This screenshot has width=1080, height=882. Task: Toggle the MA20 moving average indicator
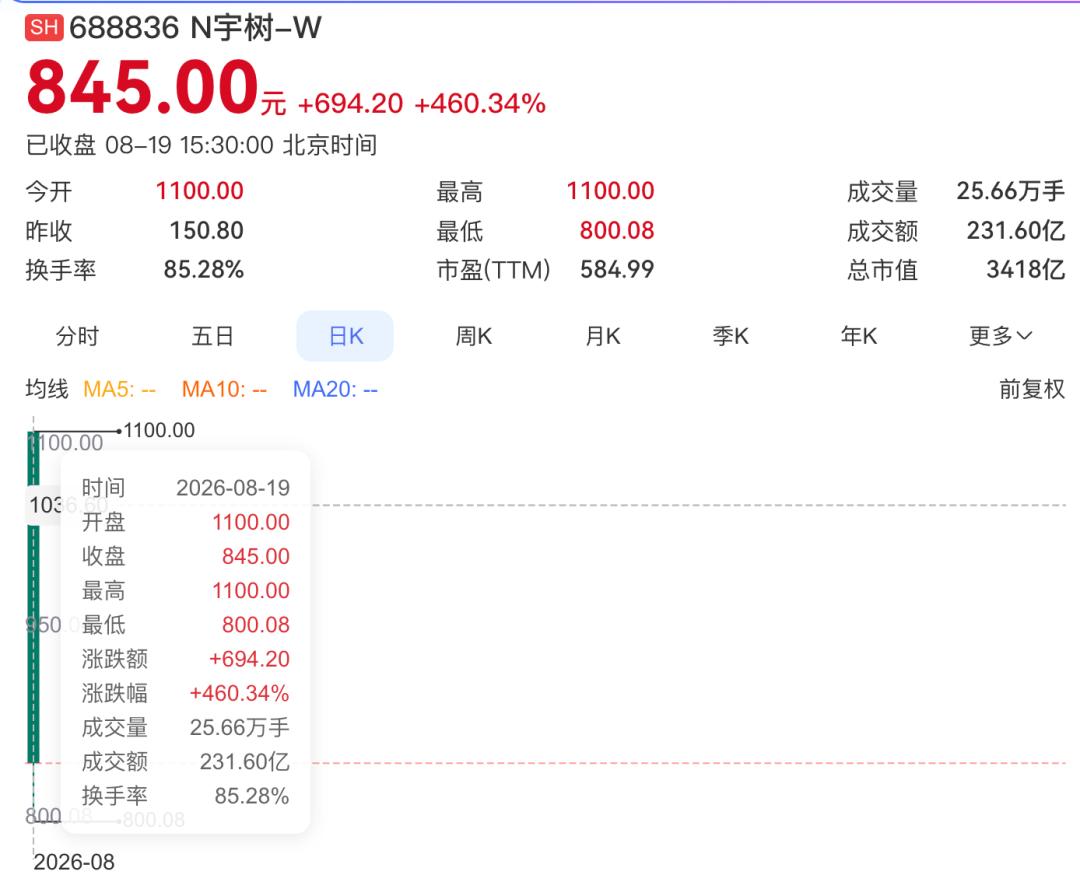click(x=335, y=390)
